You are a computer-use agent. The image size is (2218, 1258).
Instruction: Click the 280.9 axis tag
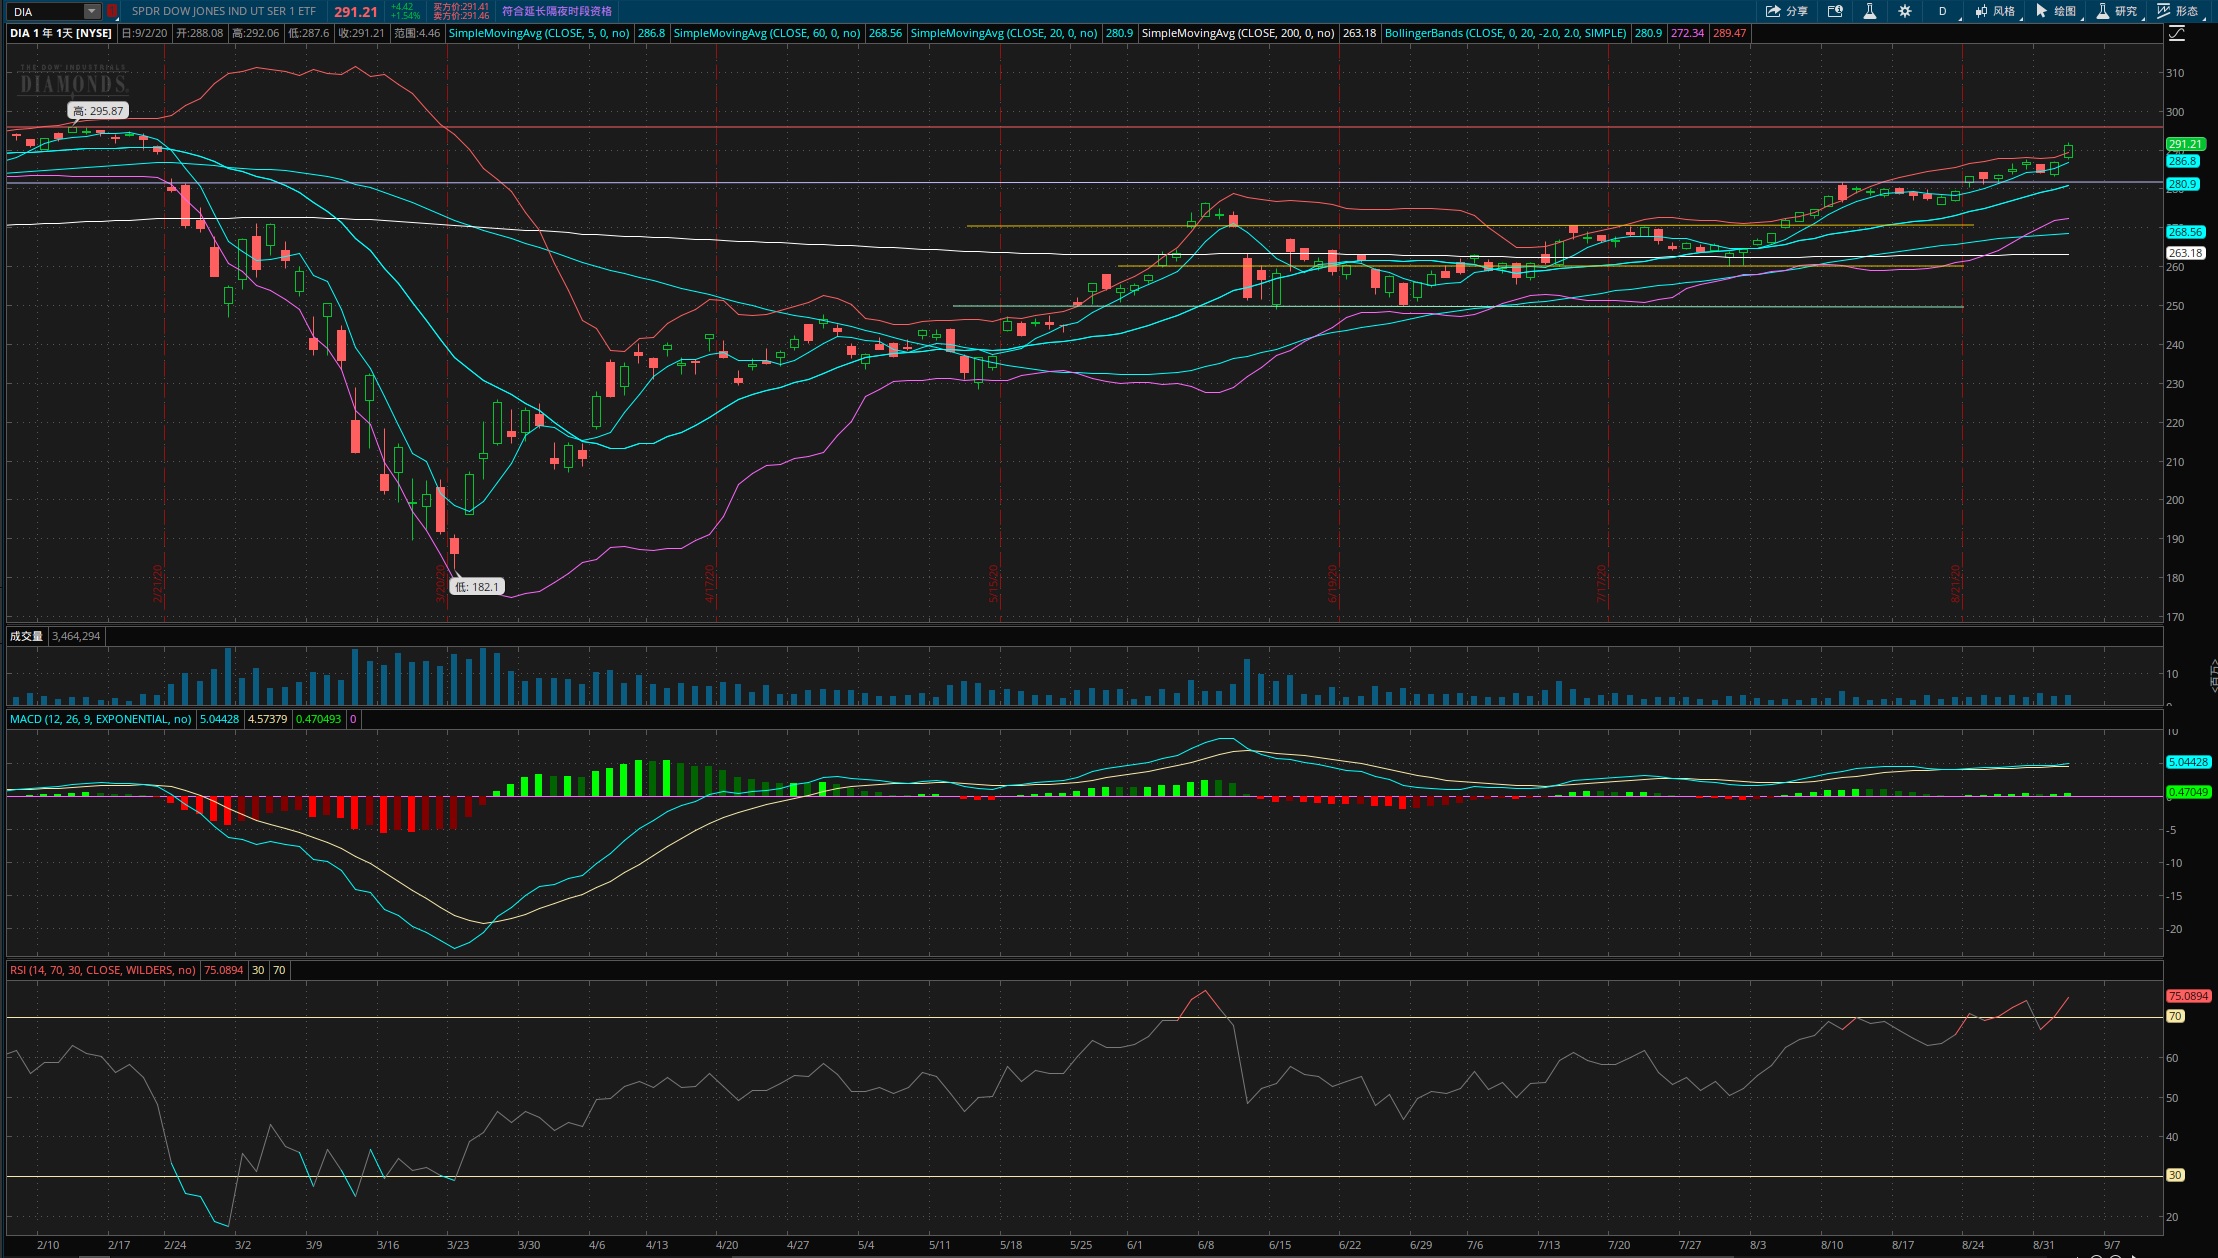tap(2182, 184)
